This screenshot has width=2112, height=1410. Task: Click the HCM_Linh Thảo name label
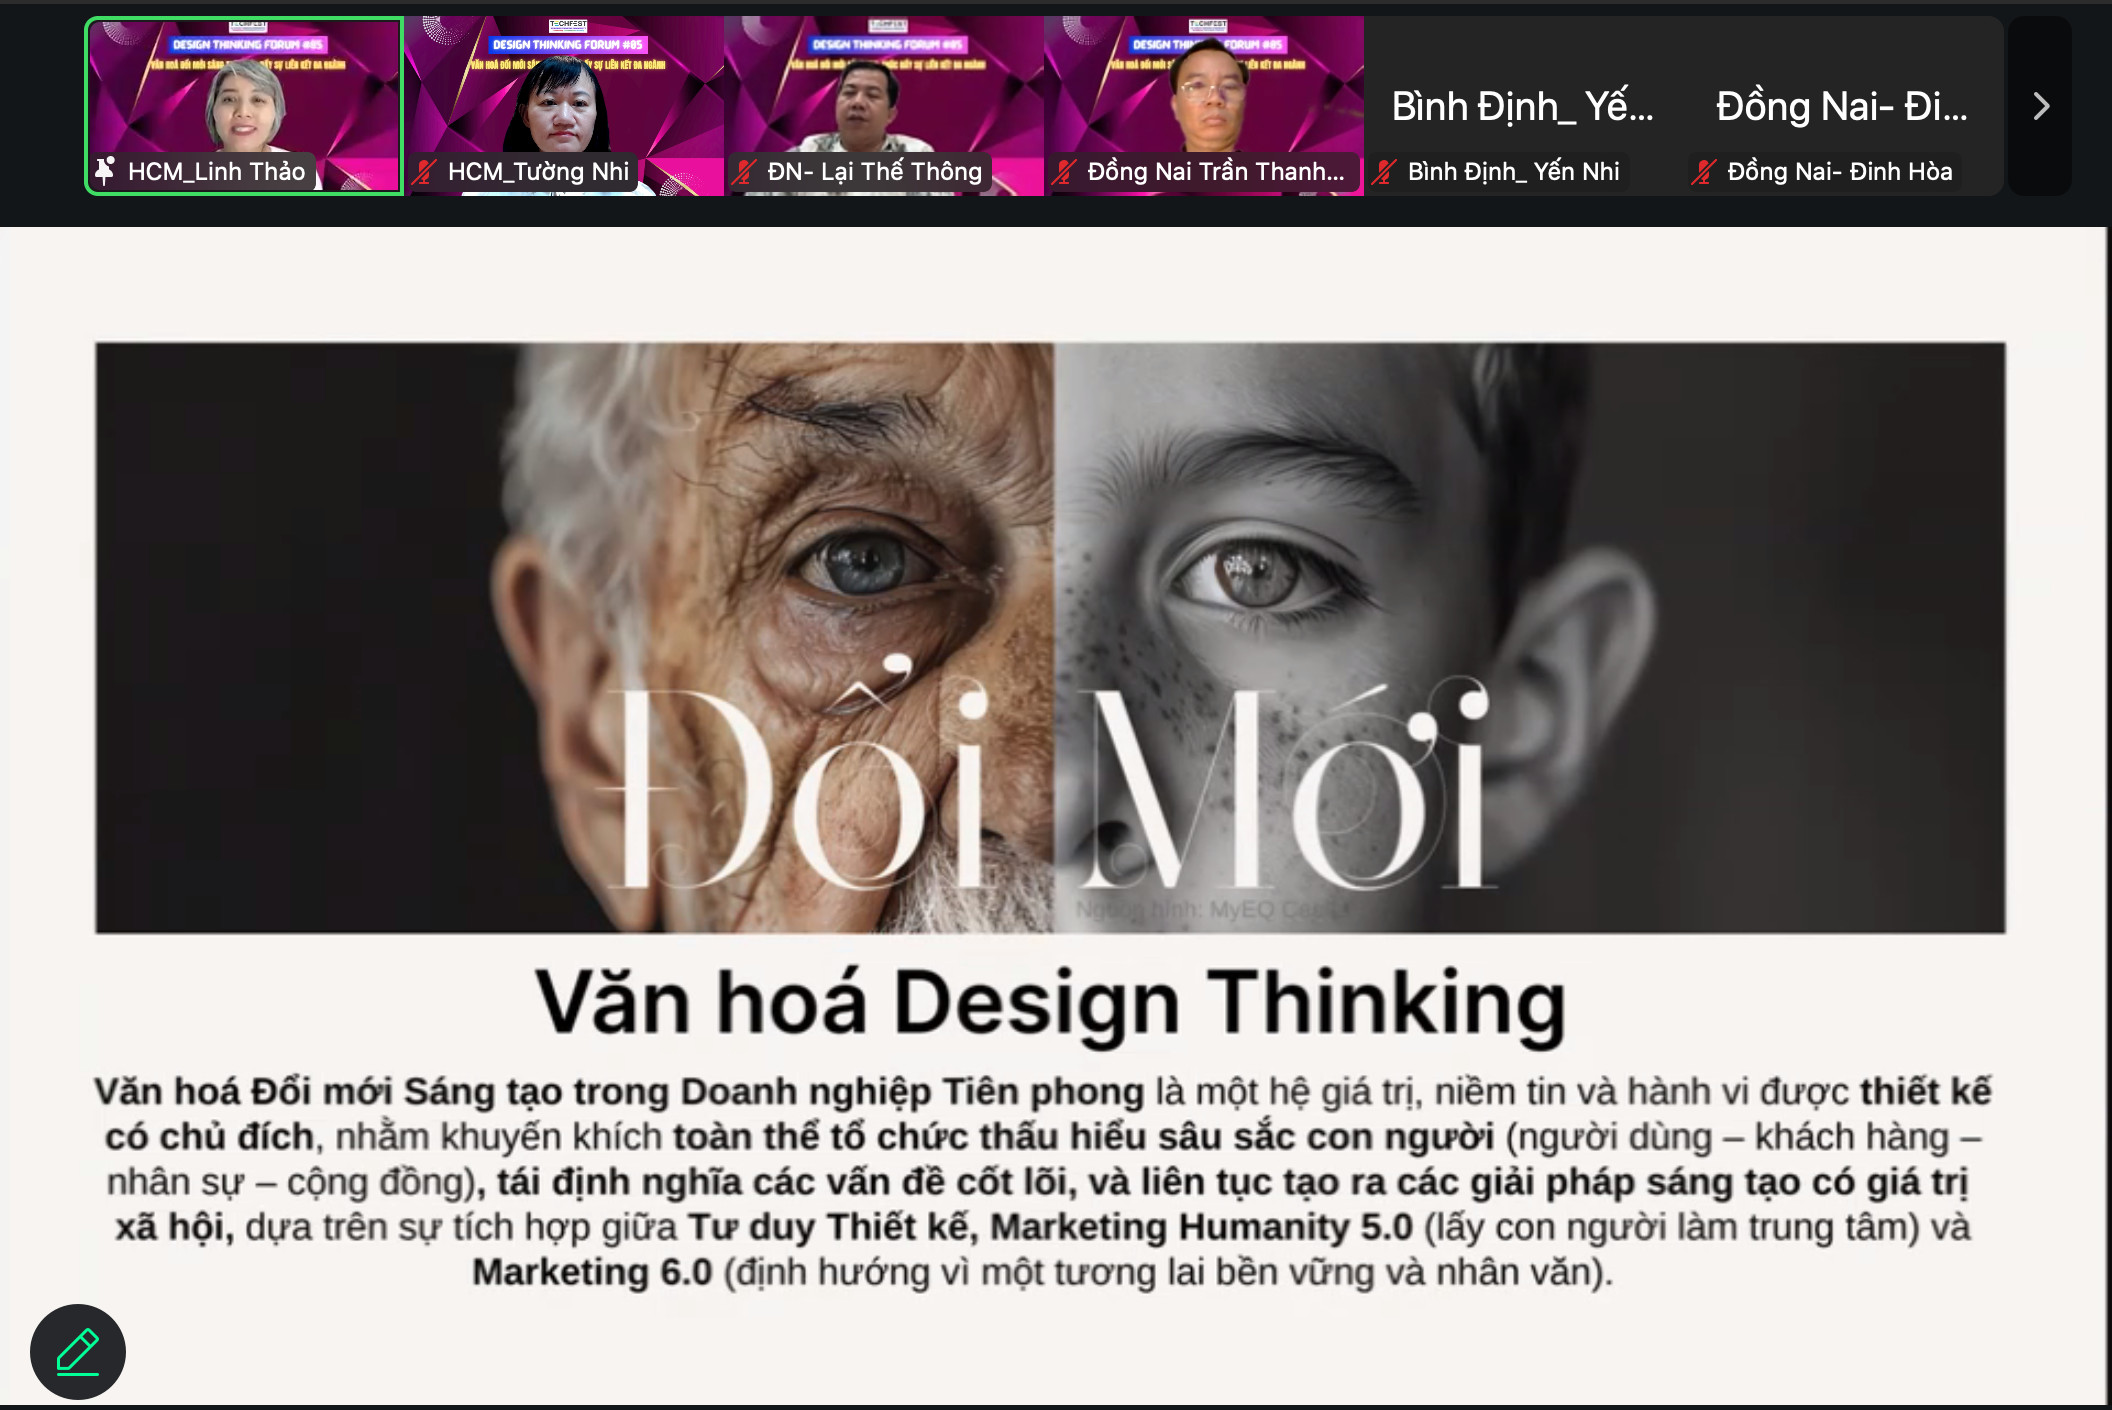(x=216, y=172)
